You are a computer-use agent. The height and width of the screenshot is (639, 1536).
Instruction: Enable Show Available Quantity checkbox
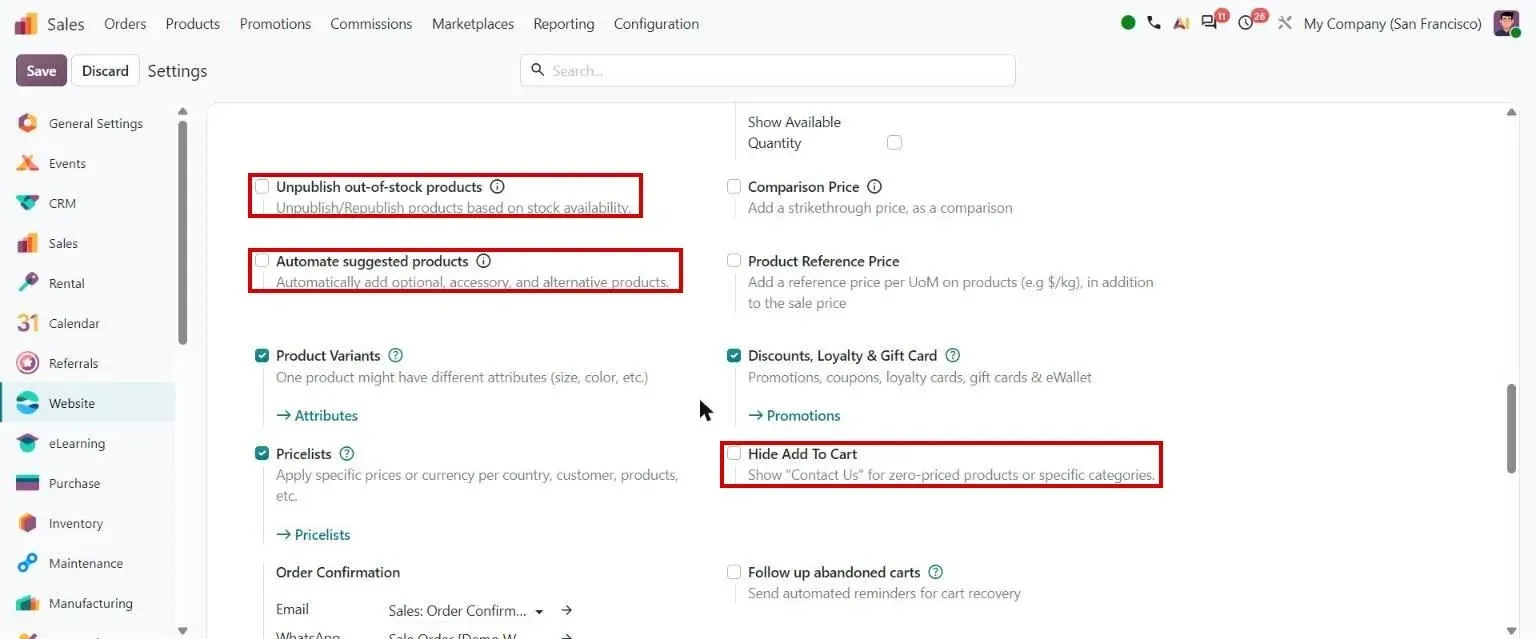click(894, 143)
